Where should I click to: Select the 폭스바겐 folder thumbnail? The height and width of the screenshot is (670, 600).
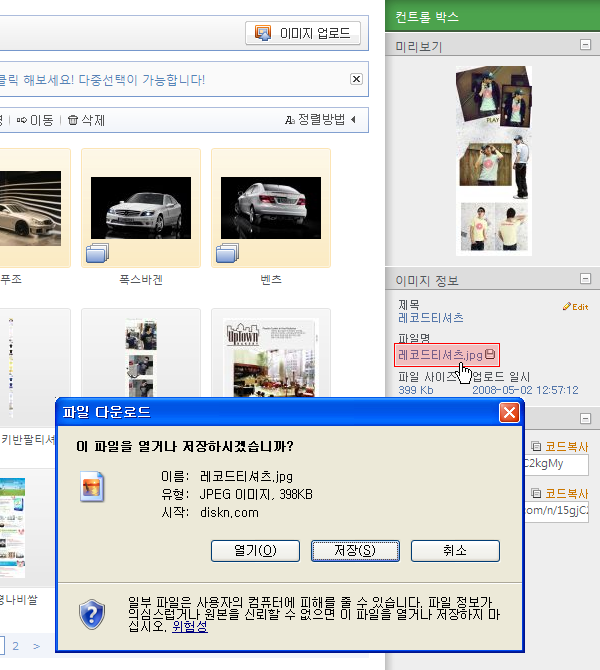tap(141, 208)
